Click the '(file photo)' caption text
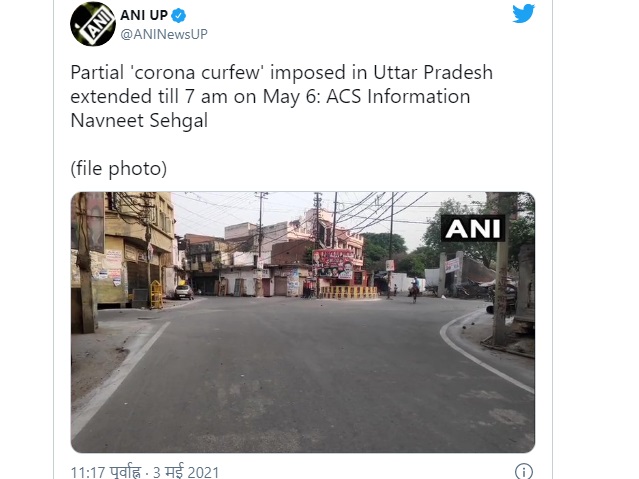The image size is (639, 479). pyautogui.click(x=119, y=168)
